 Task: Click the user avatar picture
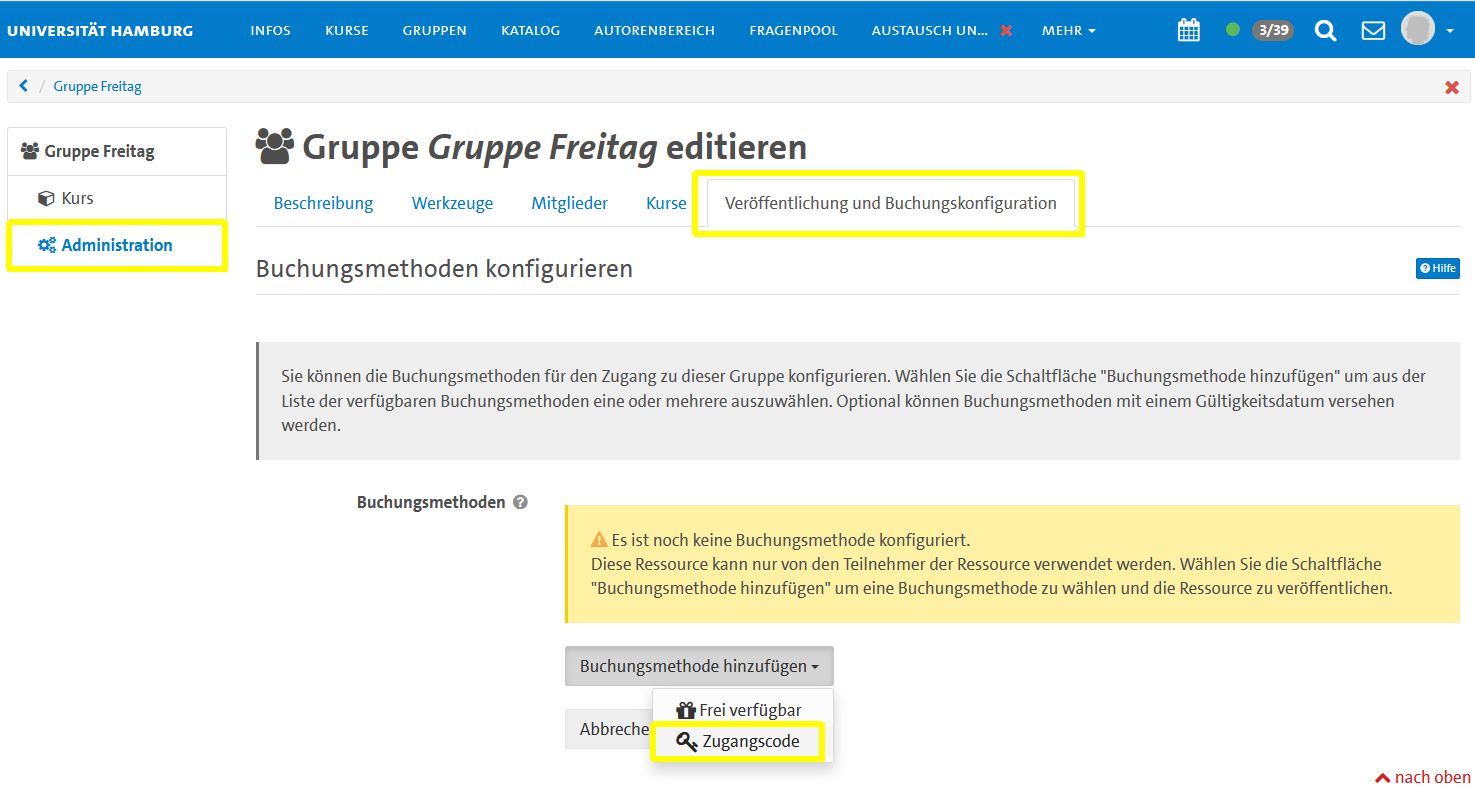click(x=1417, y=29)
